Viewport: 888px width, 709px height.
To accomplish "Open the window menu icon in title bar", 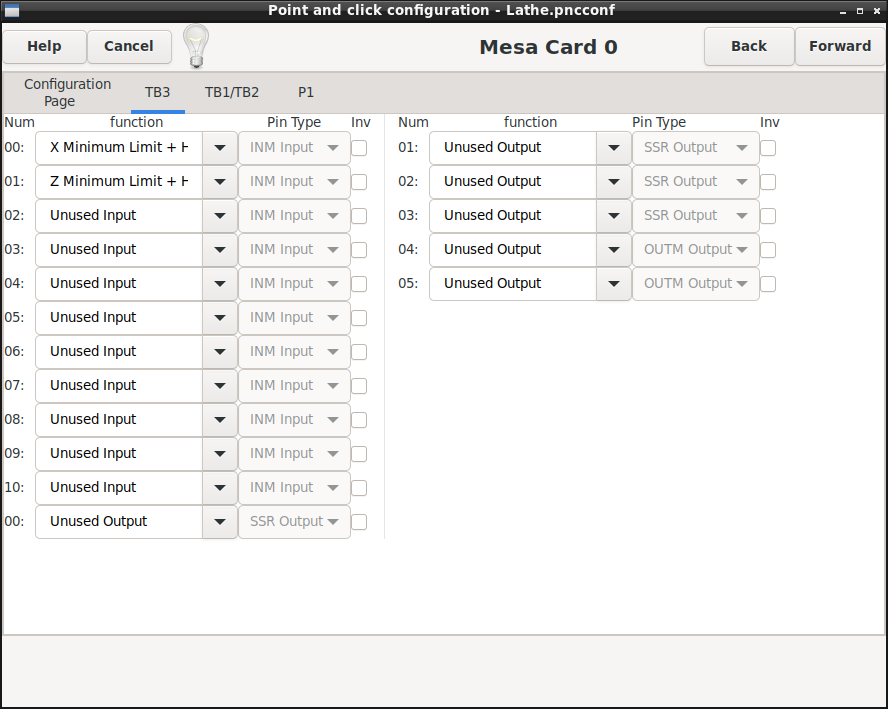I will pos(11,10).
